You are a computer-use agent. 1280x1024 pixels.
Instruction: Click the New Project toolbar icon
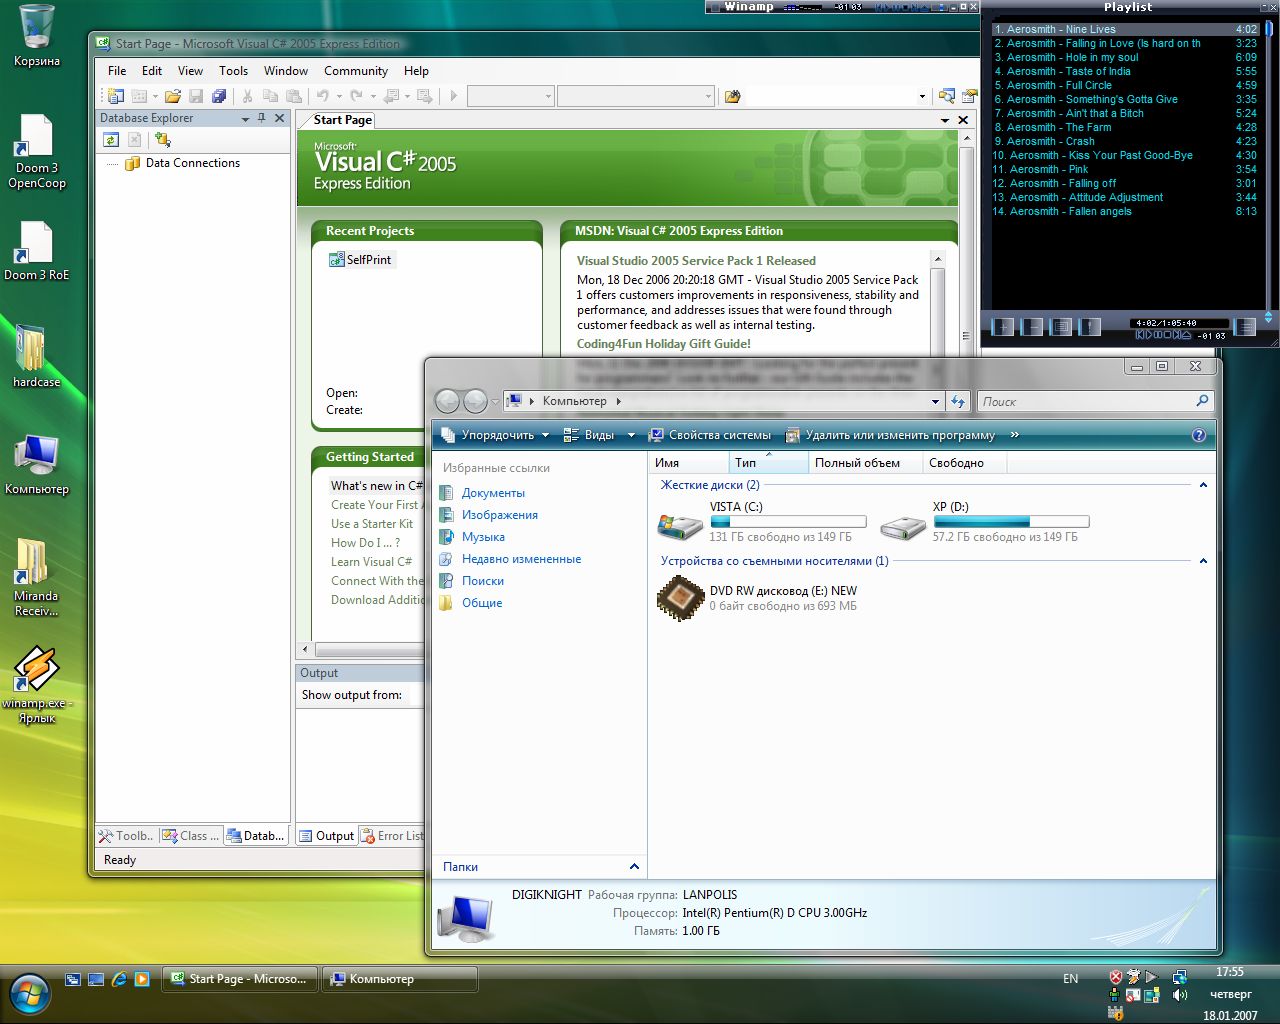pyautogui.click(x=116, y=96)
